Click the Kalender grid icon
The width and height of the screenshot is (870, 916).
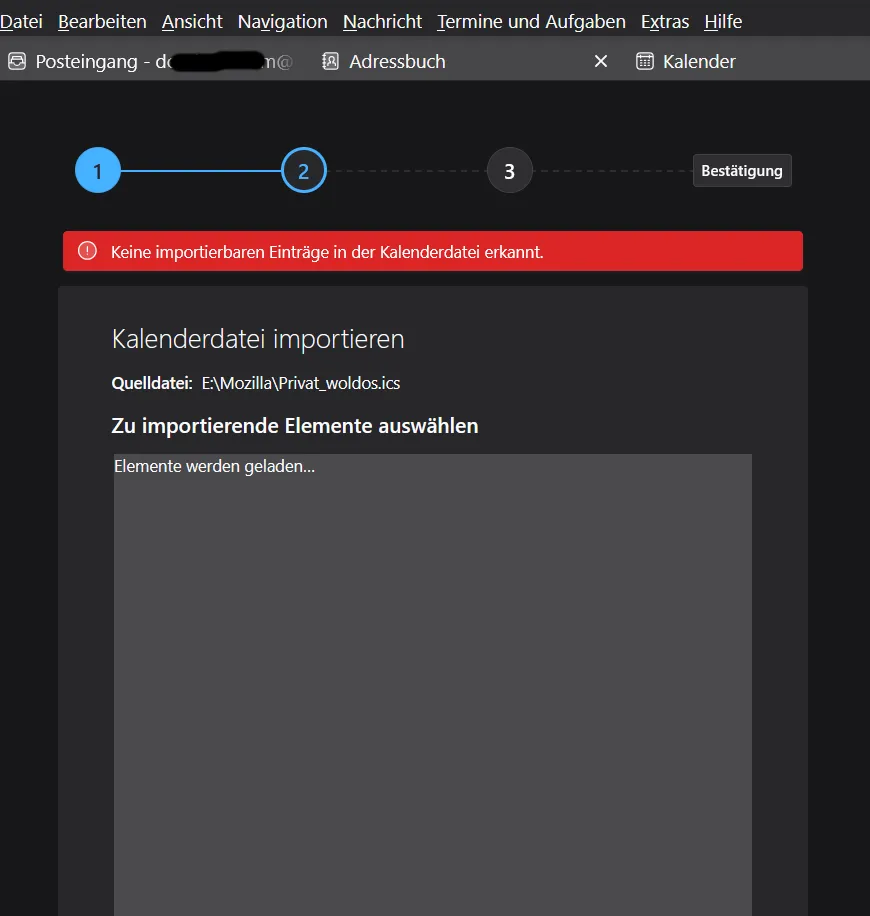(644, 61)
